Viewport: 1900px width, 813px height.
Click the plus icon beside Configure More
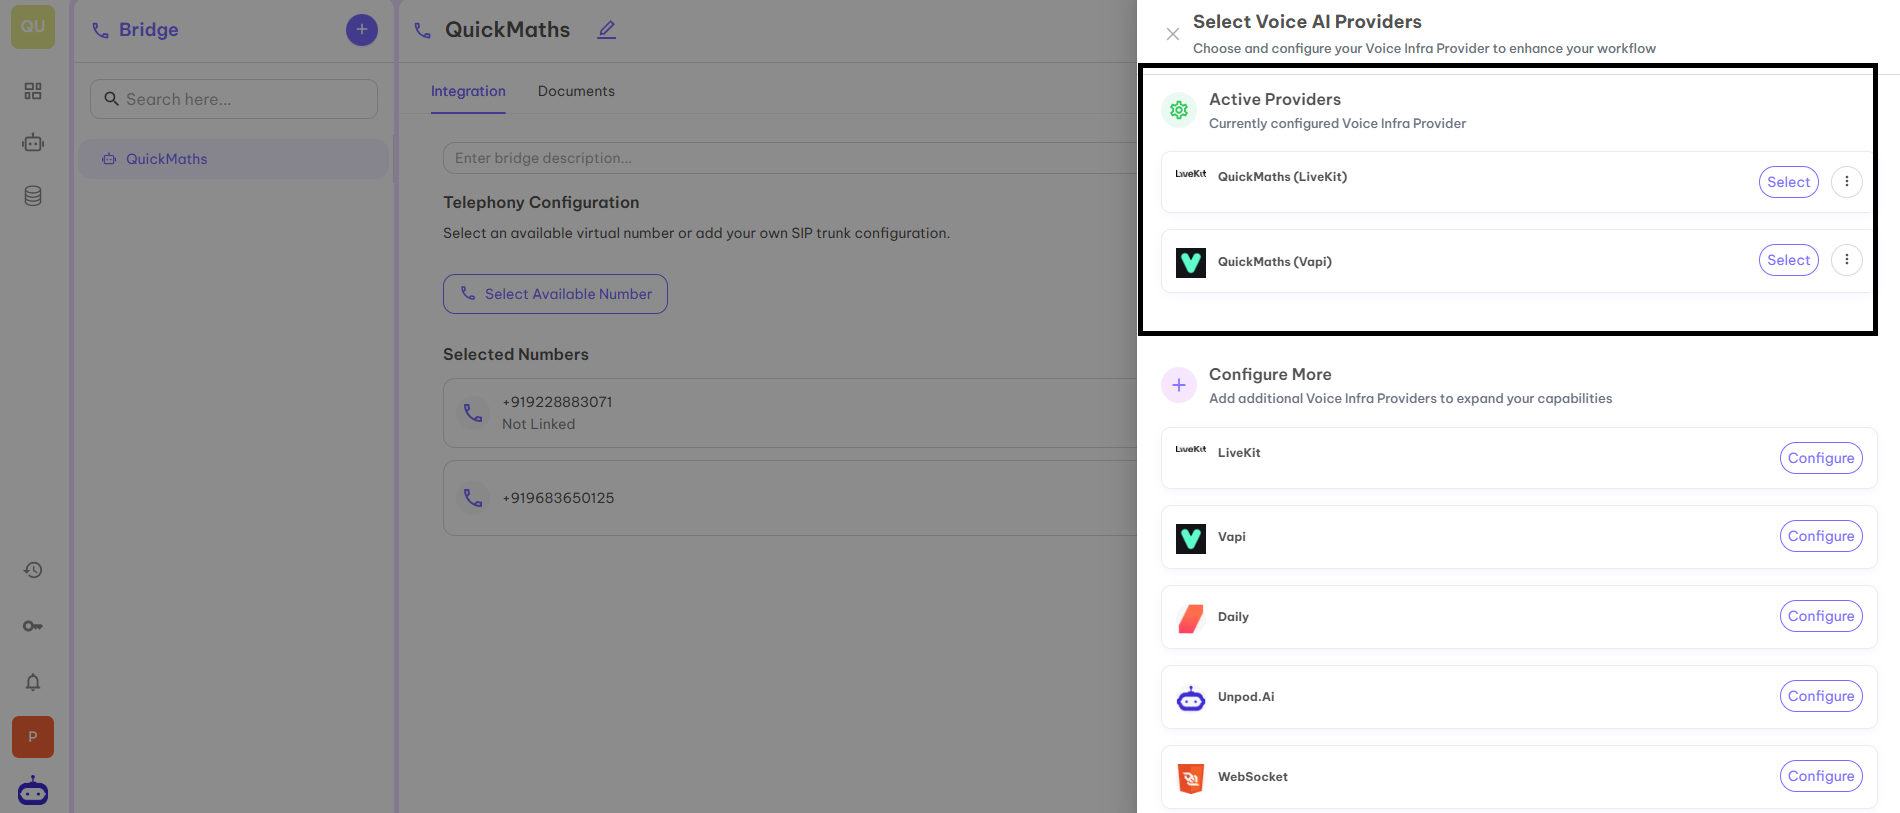point(1179,385)
